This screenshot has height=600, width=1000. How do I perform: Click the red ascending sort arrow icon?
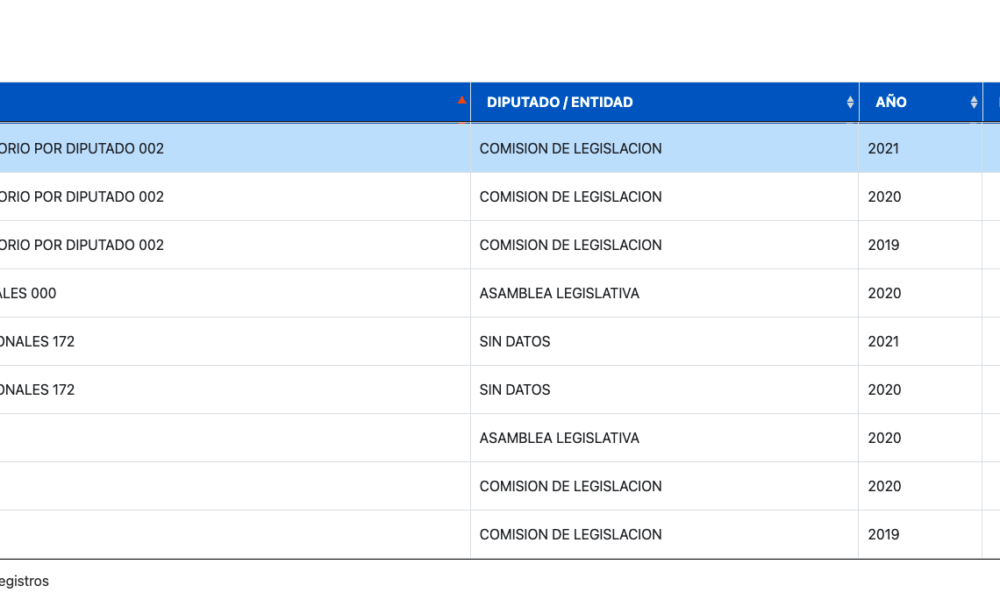(462, 100)
